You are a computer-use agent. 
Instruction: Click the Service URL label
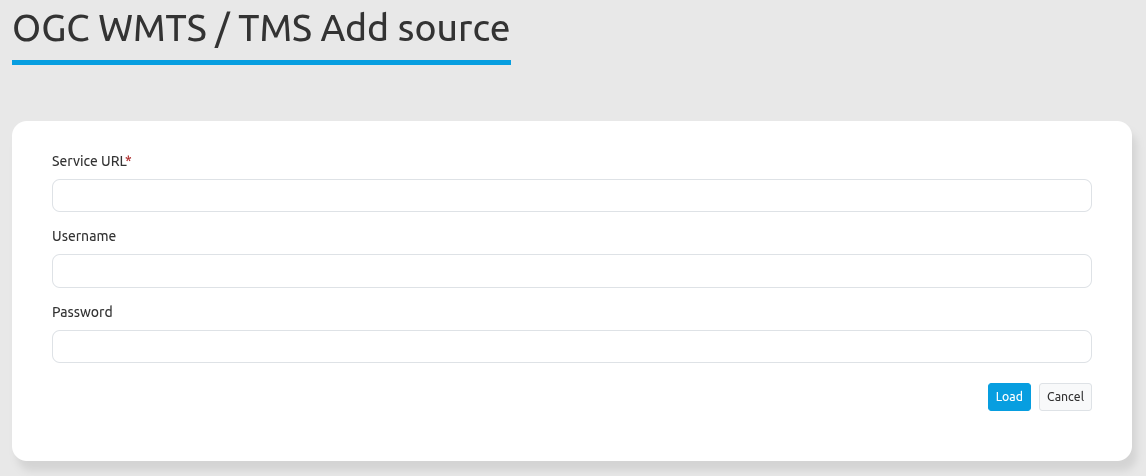tap(88, 161)
